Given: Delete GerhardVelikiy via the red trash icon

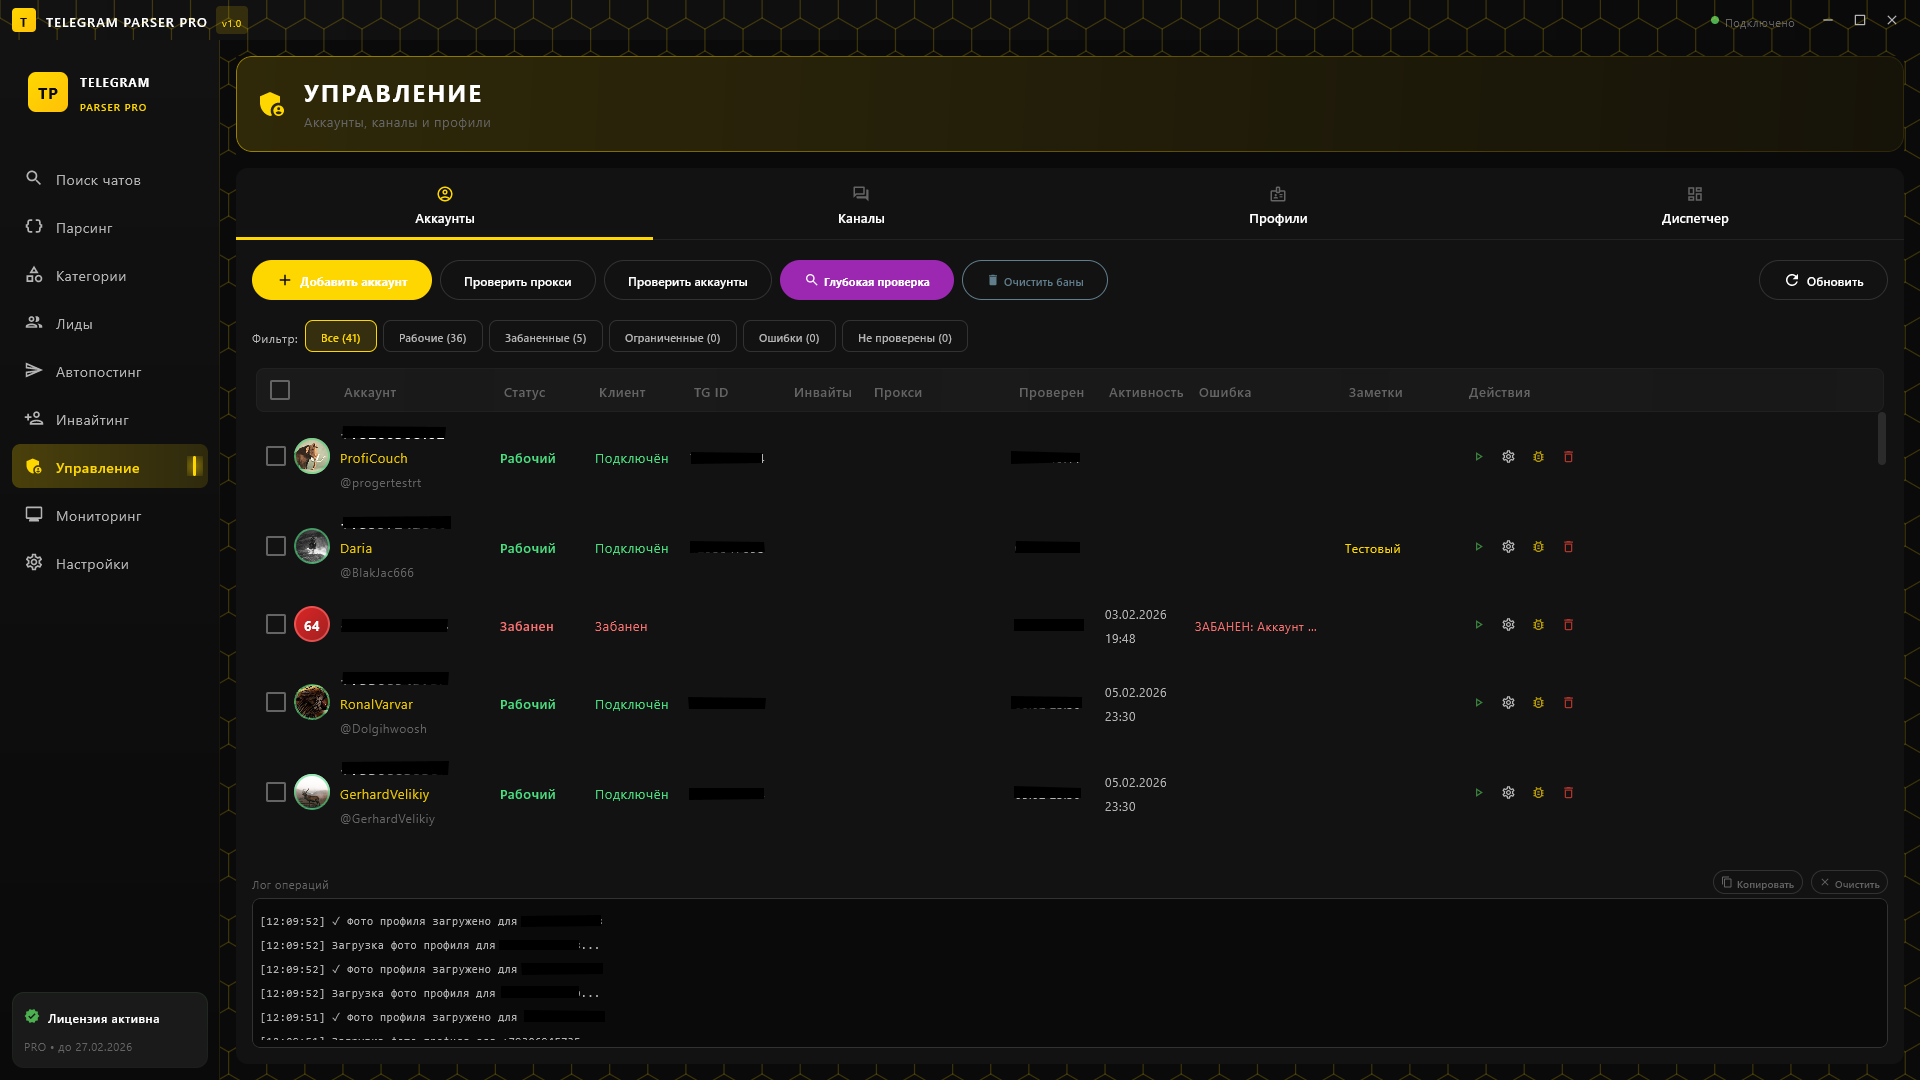Looking at the screenshot, I should [x=1568, y=793].
